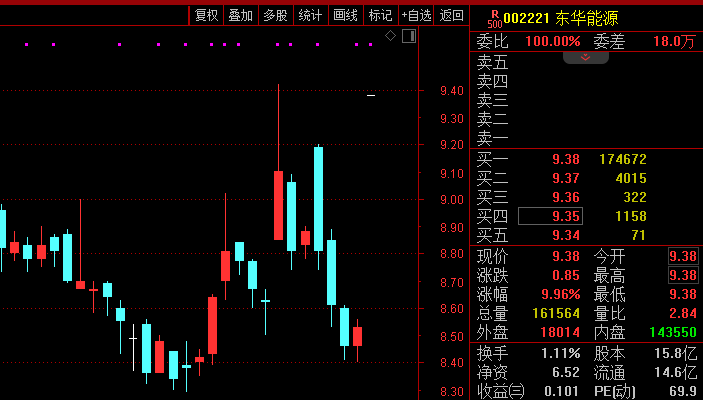Open the 统计 statistics tool
703x400 pixels.
310,16
